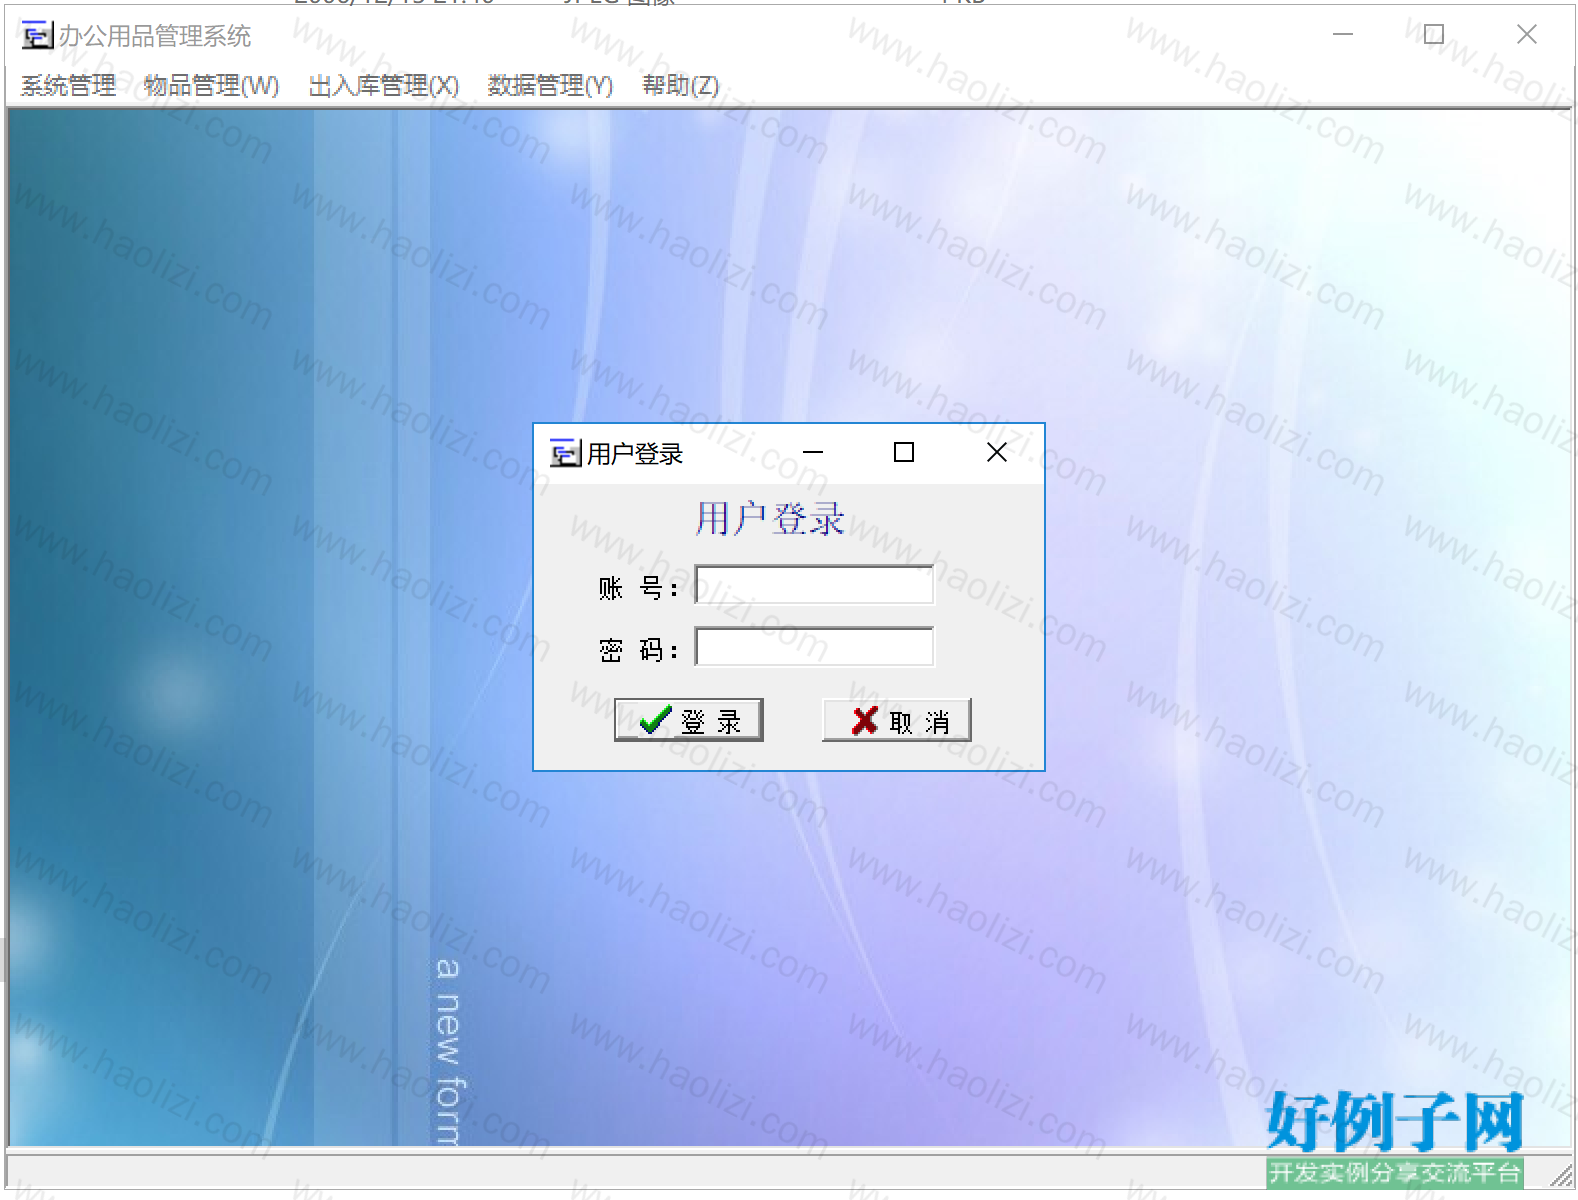
Task: Open the 数据管理(Y) menu
Action: coord(550,86)
